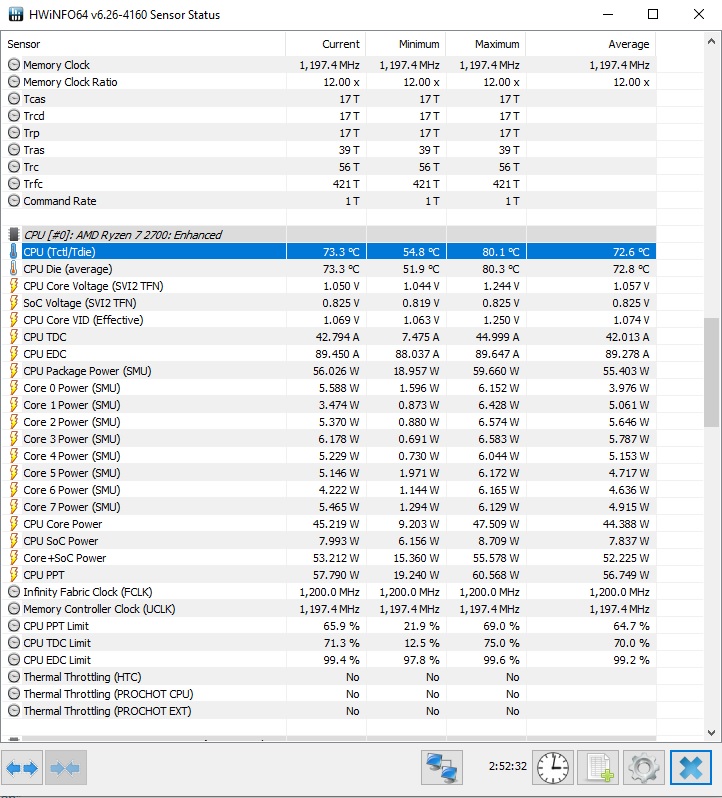Click lightning icon of CPU EDC row

coord(14,354)
